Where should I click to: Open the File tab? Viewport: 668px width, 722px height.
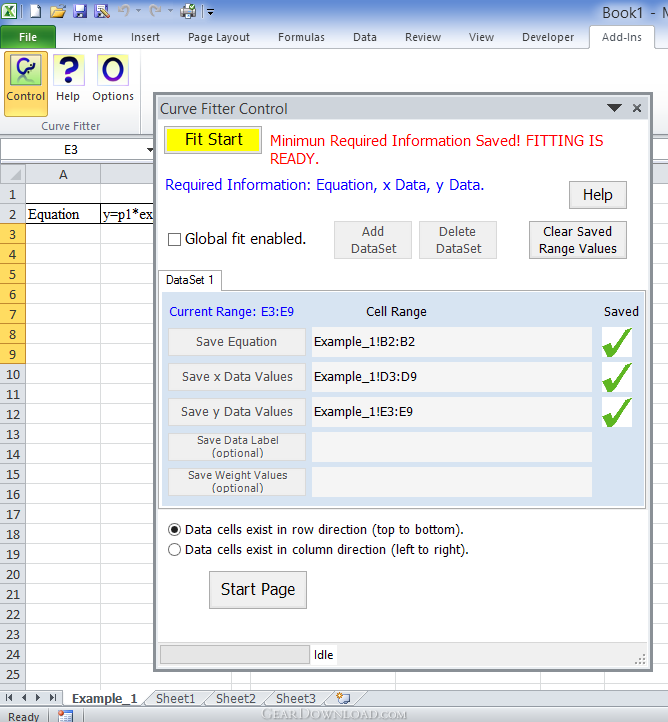coord(28,37)
